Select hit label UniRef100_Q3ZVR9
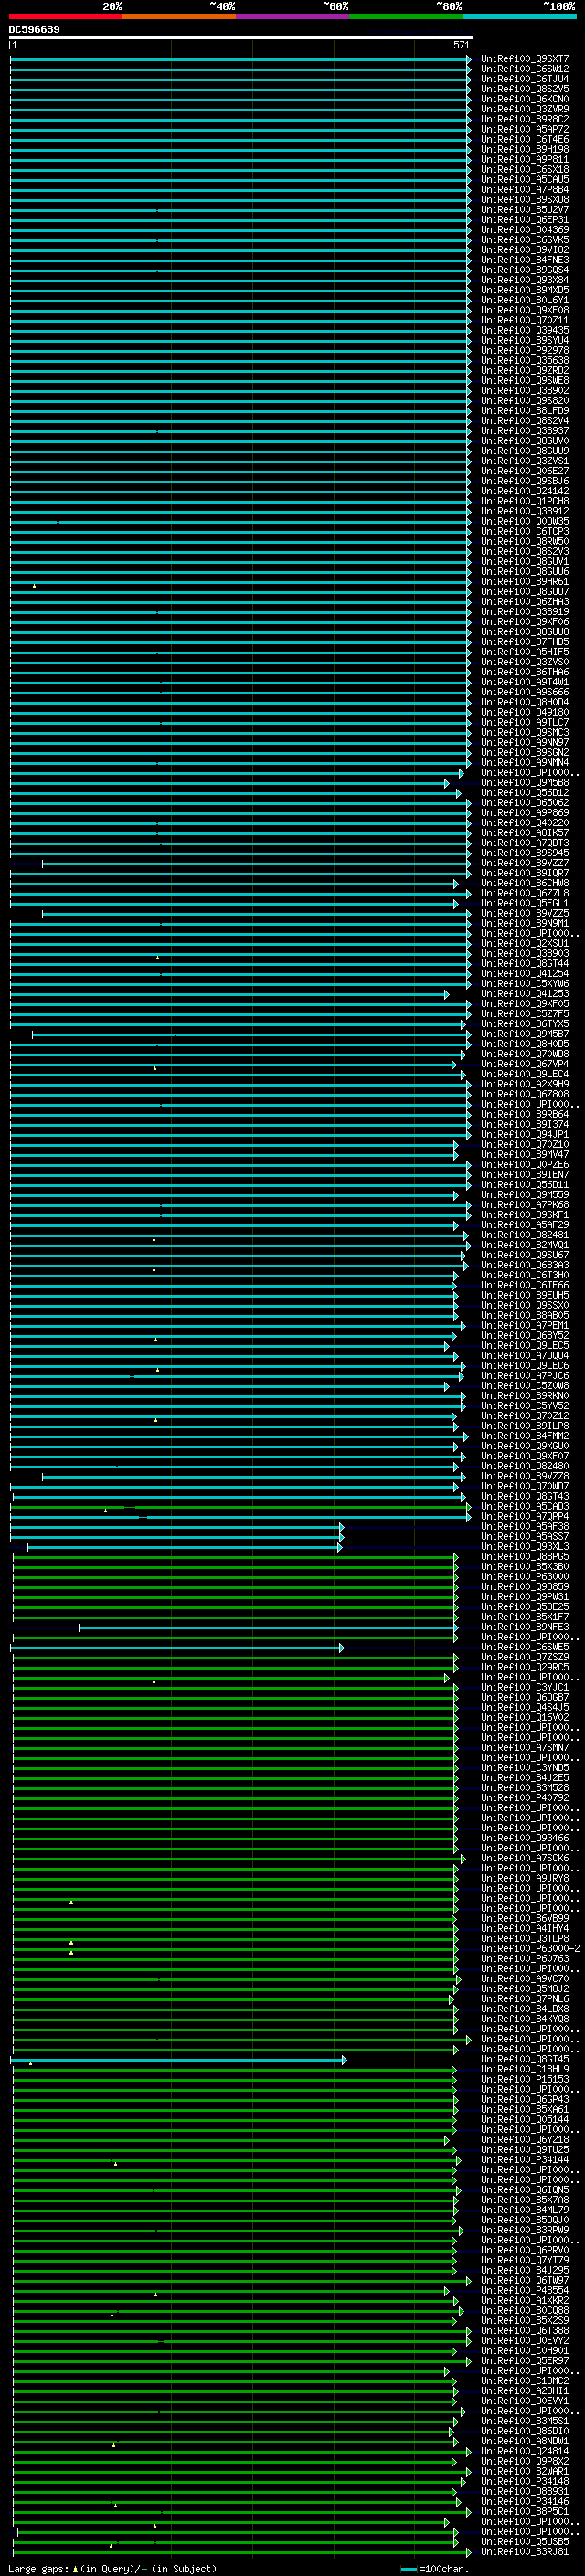Image resolution: width=585 pixels, height=2576 pixels. 525,109
